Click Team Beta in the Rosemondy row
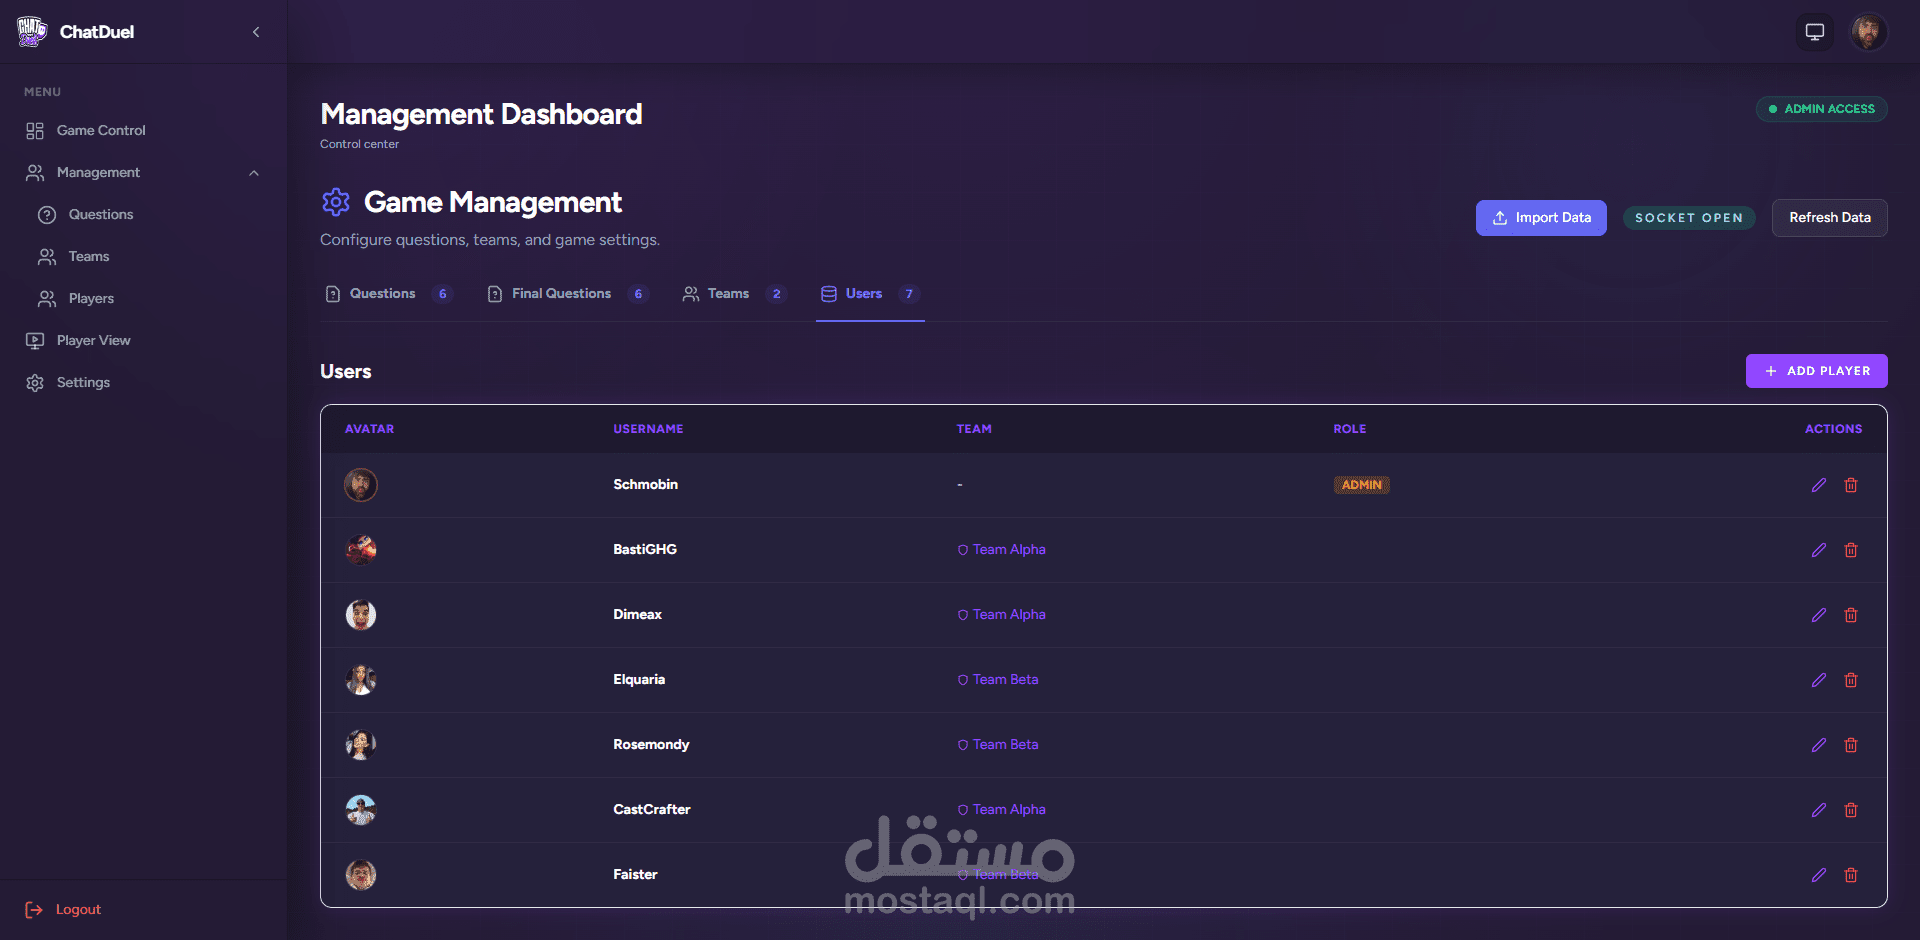 [998, 745]
